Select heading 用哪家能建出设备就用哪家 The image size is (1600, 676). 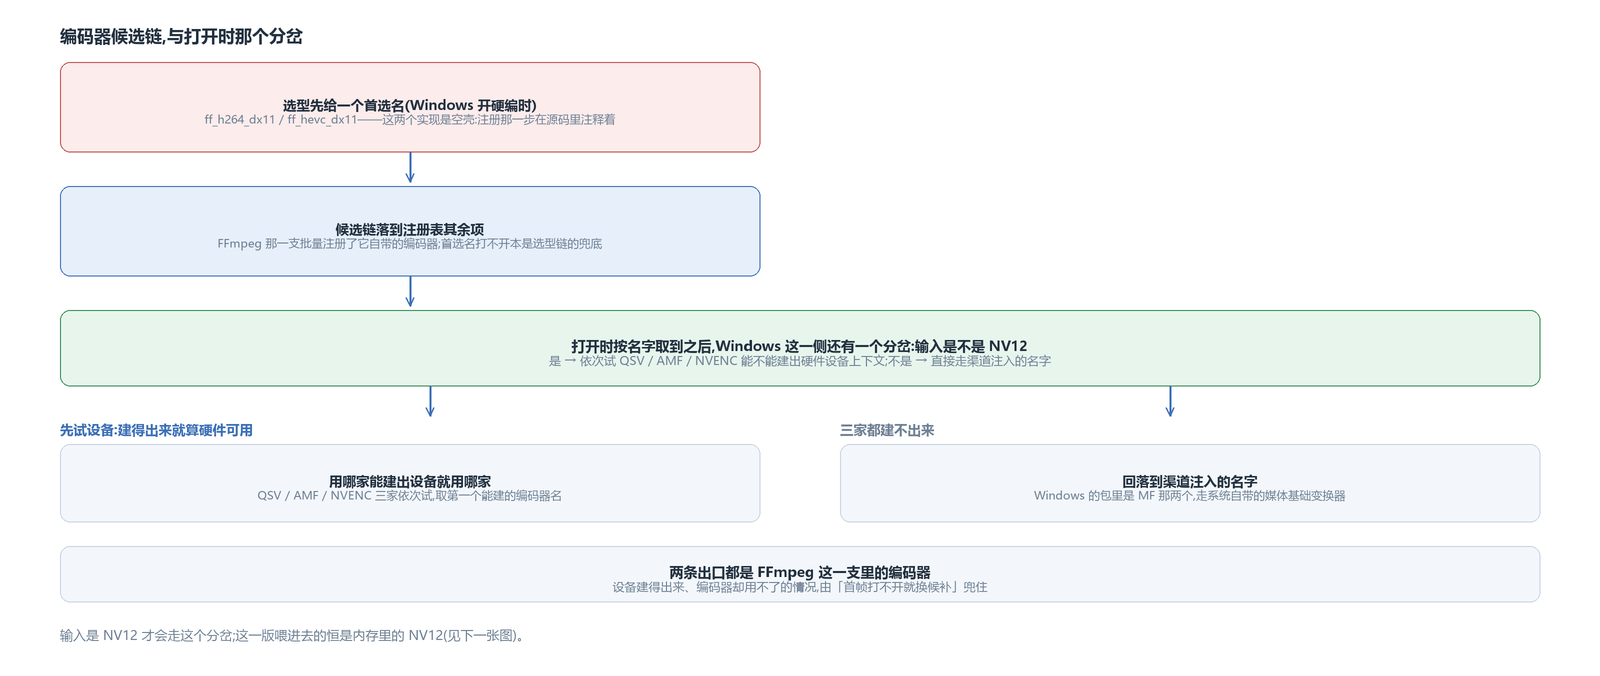(x=410, y=481)
